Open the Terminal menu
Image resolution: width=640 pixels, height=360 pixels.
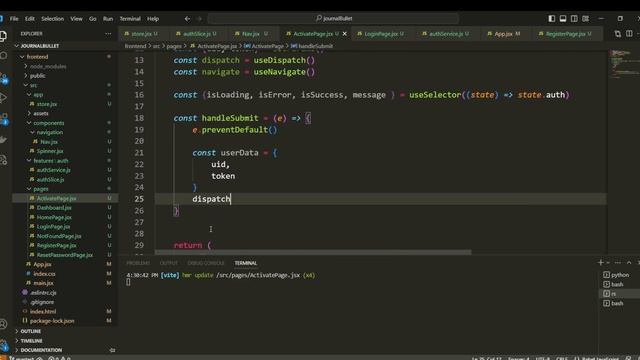(130, 19)
